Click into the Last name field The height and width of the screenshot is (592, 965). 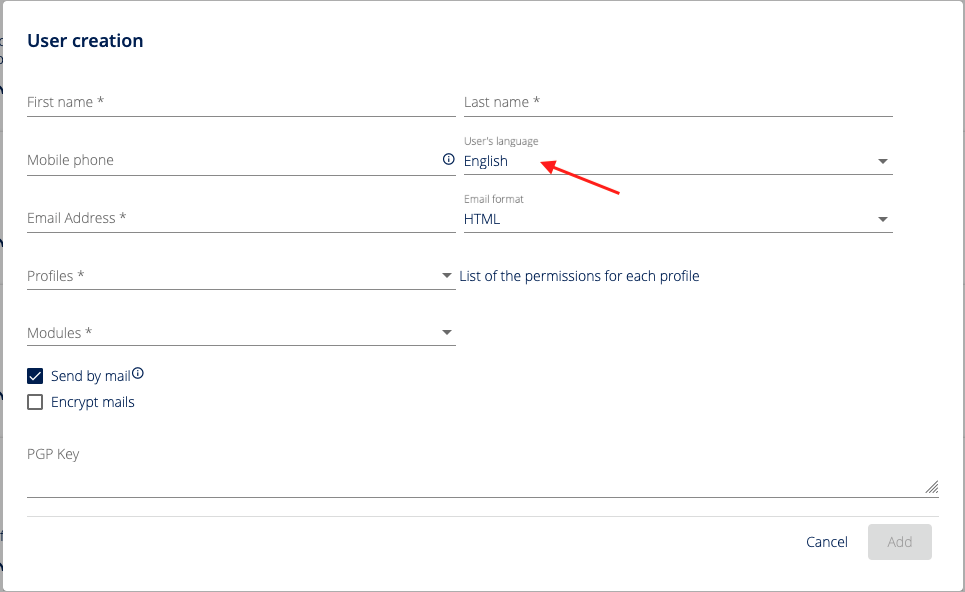pyautogui.click(x=677, y=102)
